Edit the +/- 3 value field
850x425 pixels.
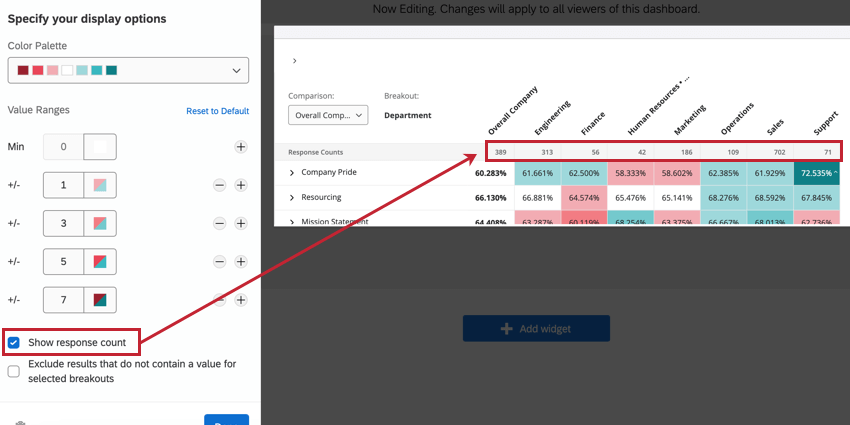pyautogui.click(x=63, y=223)
